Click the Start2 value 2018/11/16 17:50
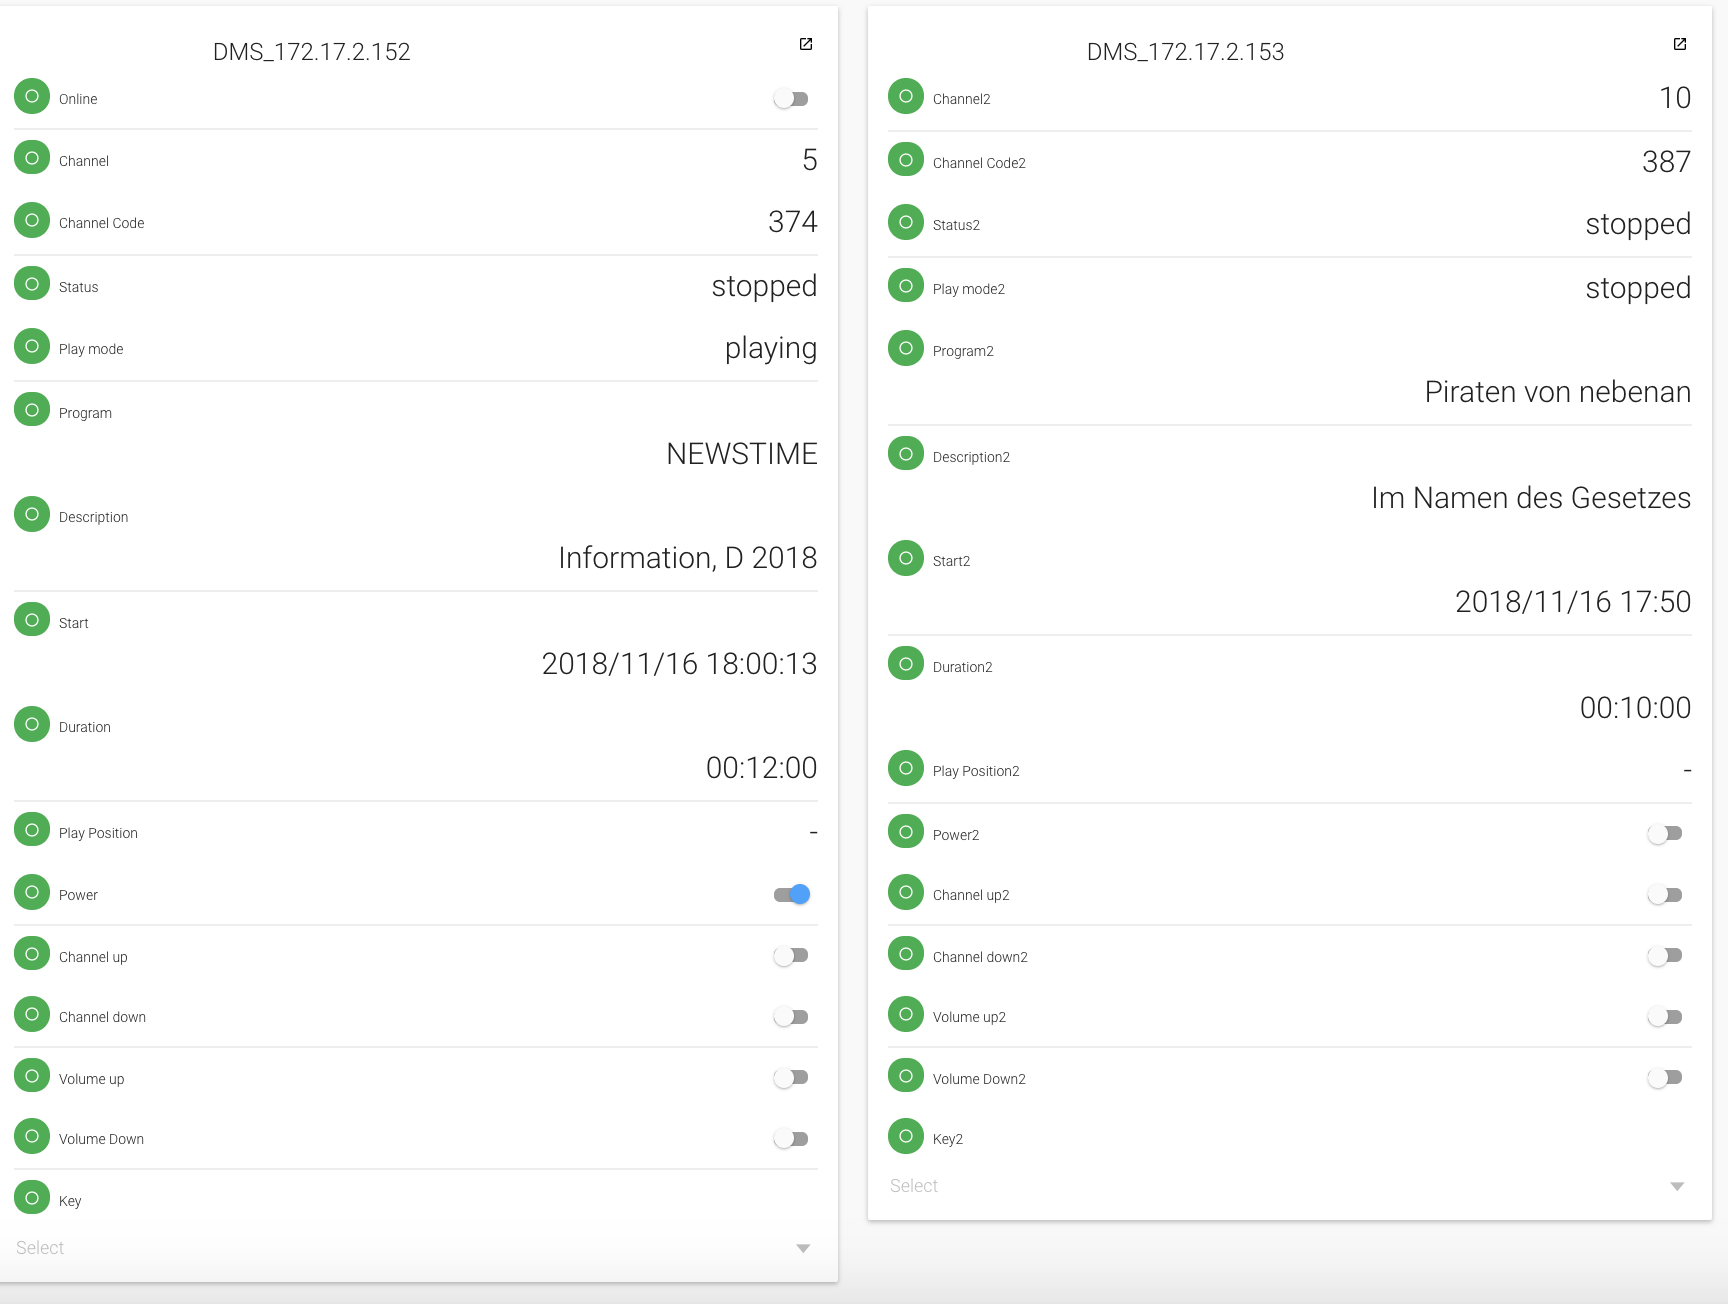1728x1304 pixels. tap(1573, 602)
